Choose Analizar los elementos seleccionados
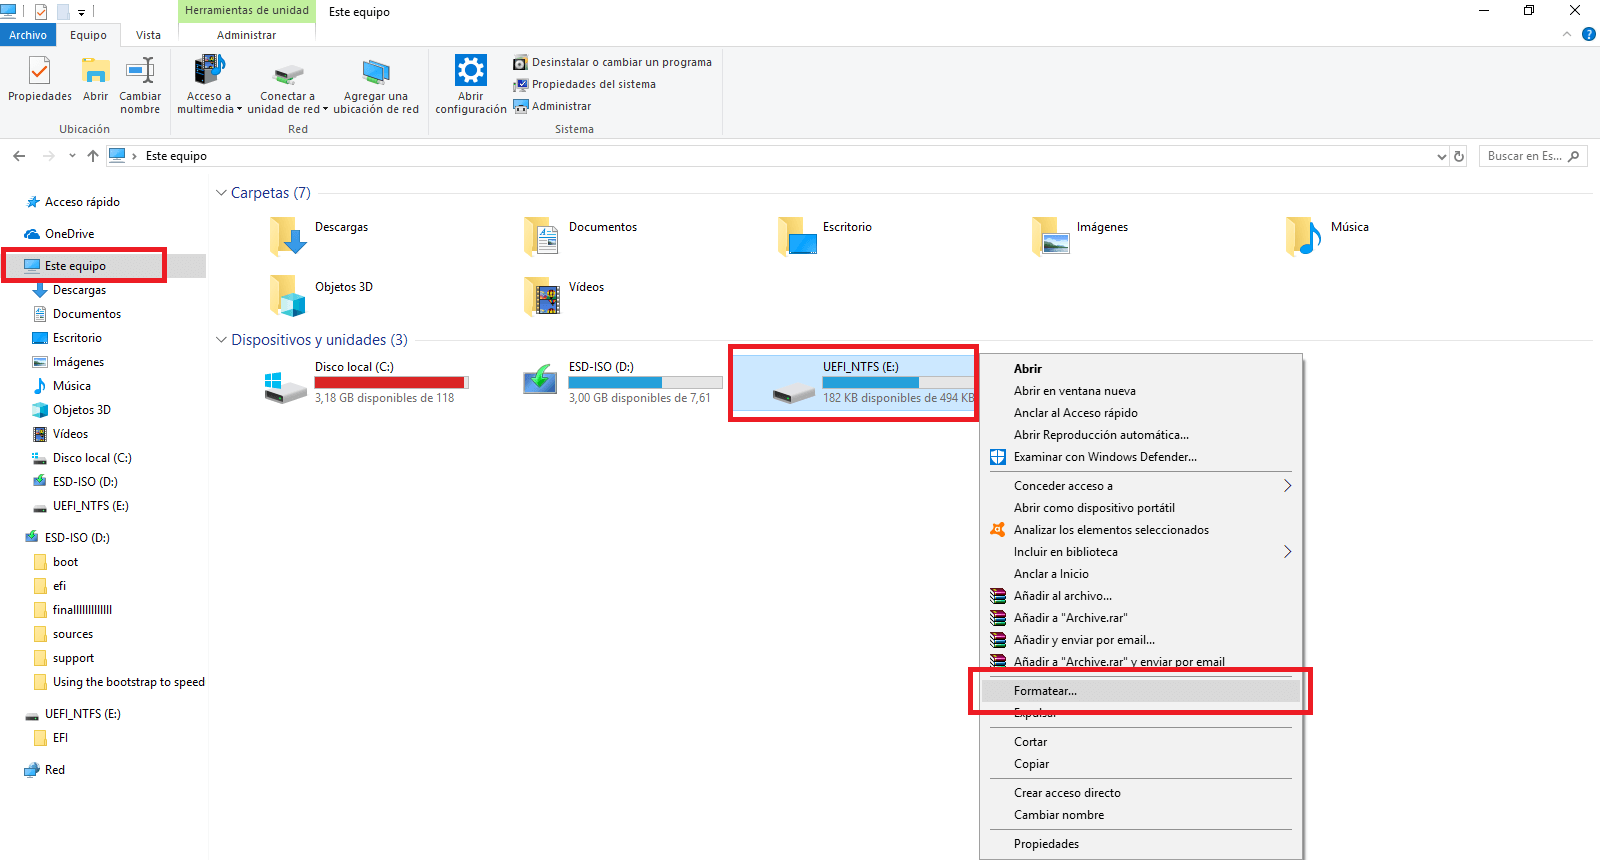The image size is (1600, 860). [x=1141, y=530]
